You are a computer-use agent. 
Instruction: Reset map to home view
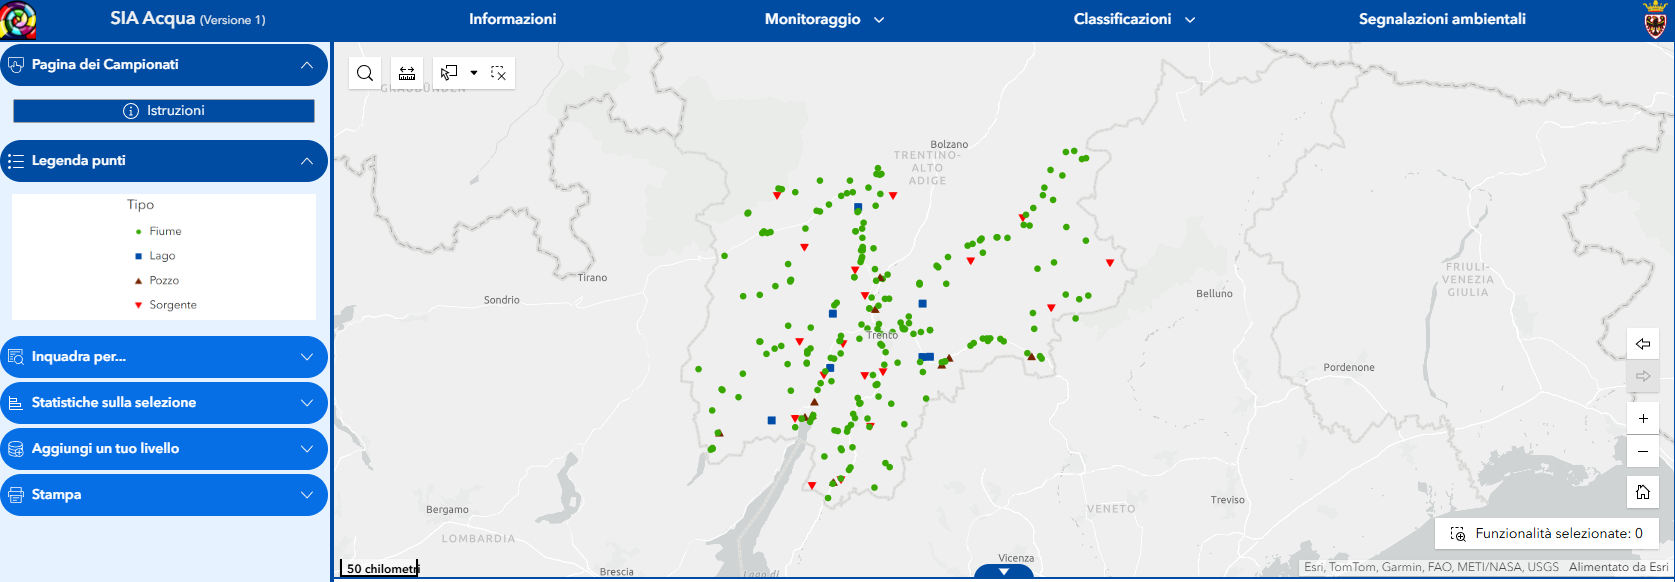coord(1642,492)
